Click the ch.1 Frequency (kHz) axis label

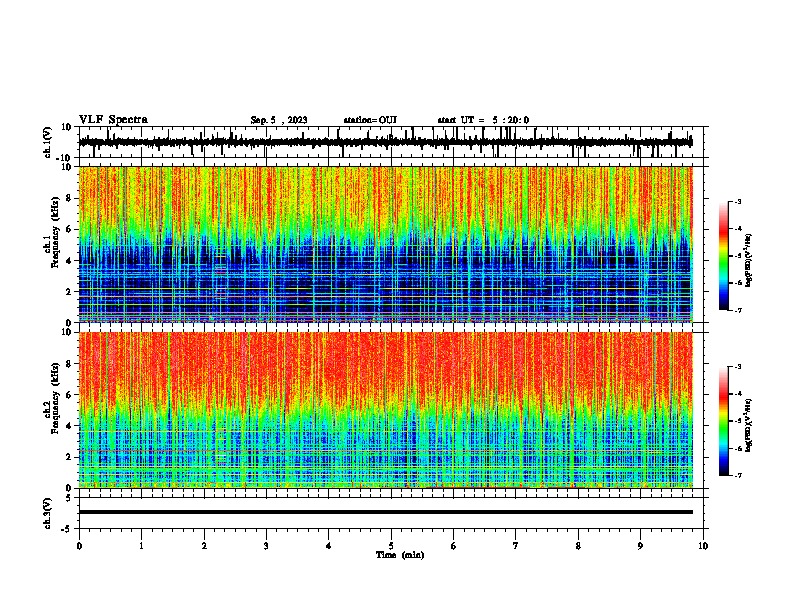[x=51, y=233]
